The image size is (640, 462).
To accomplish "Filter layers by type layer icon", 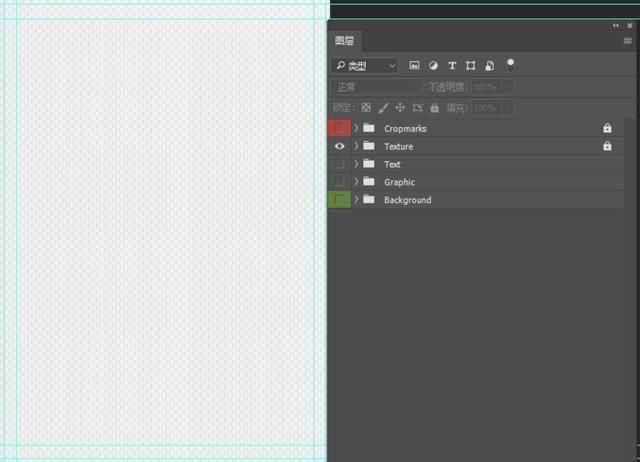I will click(452, 66).
